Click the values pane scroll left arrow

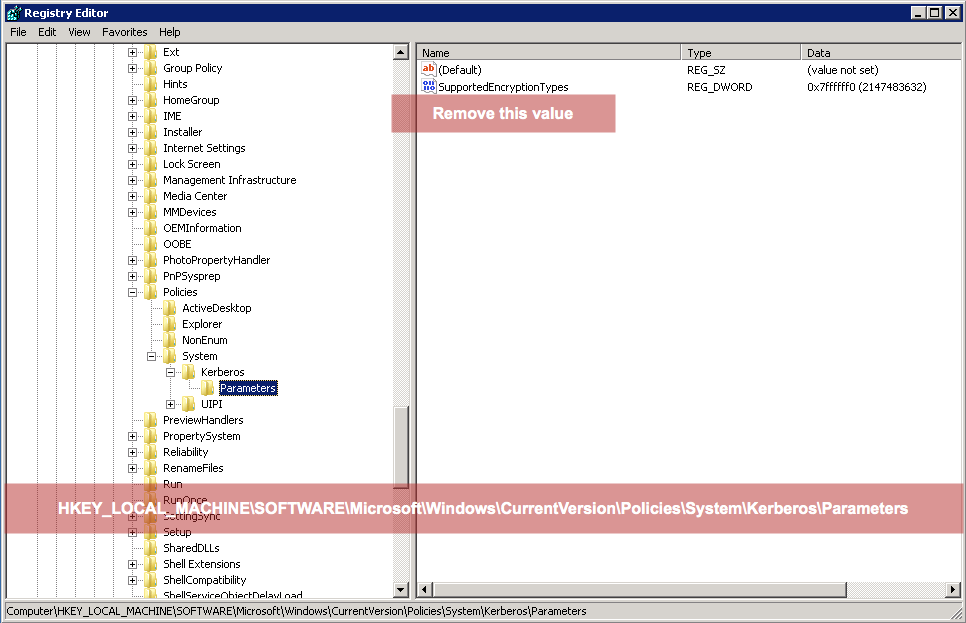(x=424, y=590)
